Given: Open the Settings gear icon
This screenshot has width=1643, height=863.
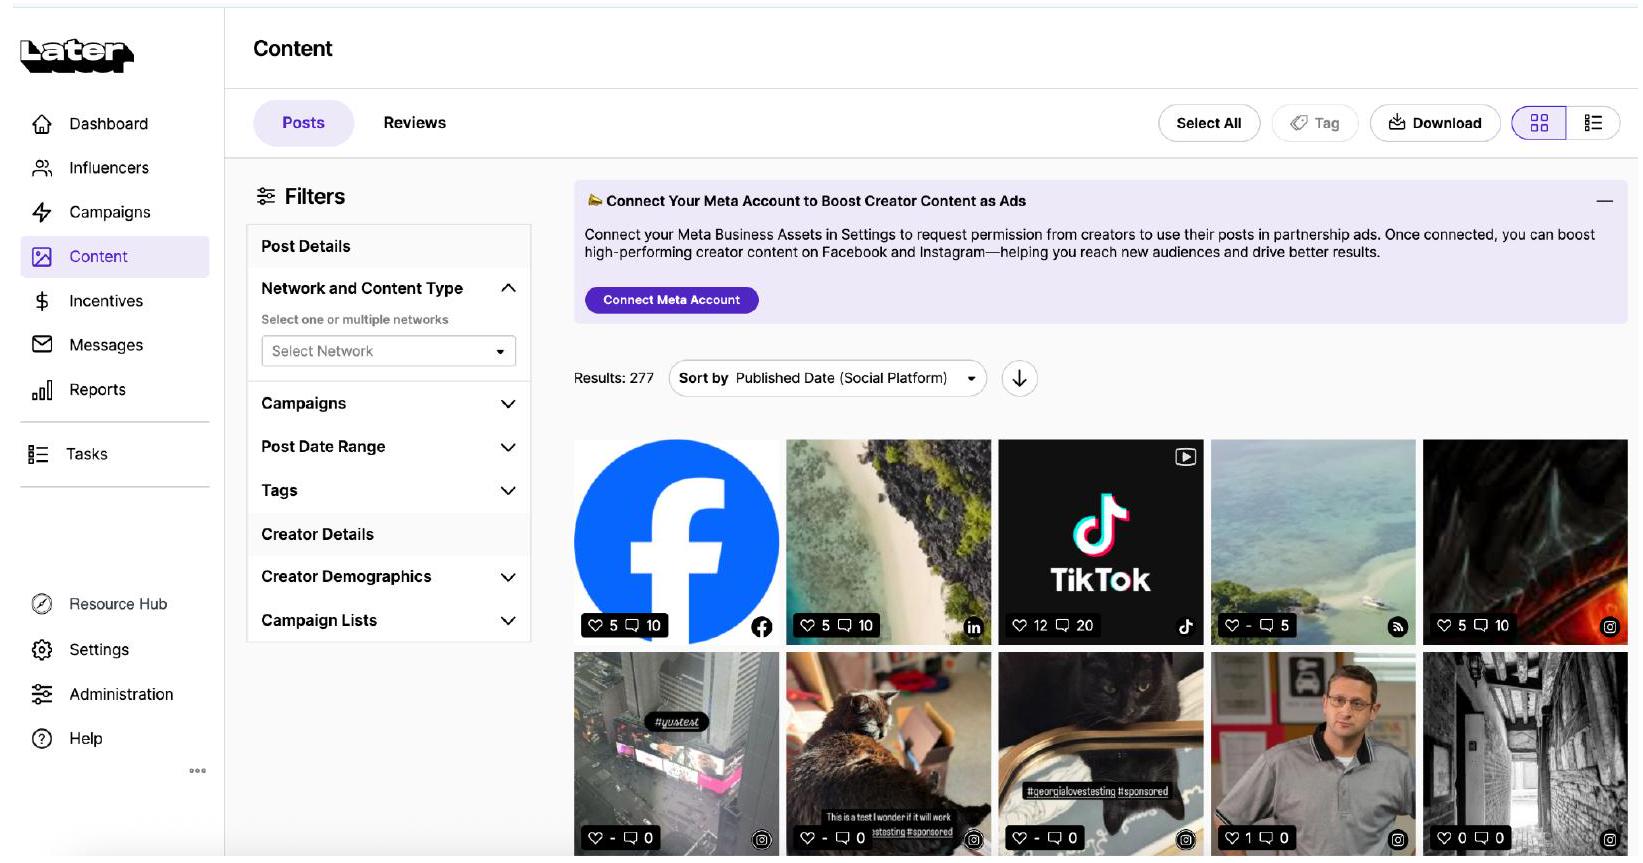Looking at the screenshot, I should click(x=42, y=650).
